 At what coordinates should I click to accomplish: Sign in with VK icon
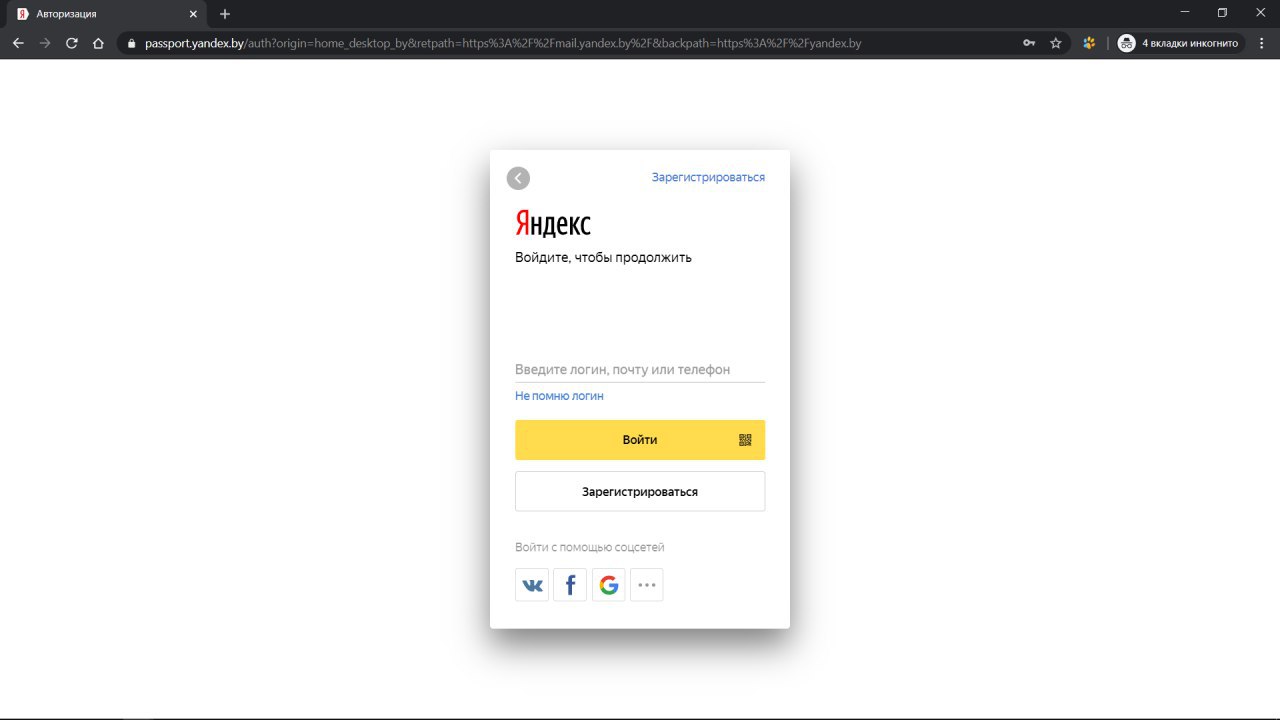coord(532,585)
